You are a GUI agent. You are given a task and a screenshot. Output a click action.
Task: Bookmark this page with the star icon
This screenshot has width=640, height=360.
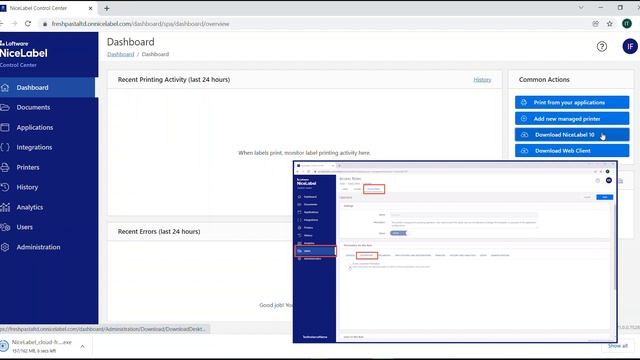pyautogui.click(x=610, y=24)
